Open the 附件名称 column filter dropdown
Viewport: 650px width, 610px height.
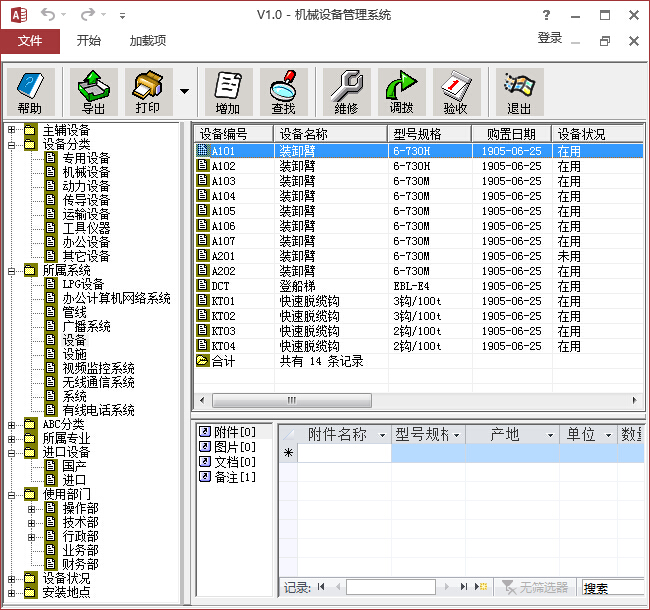coord(383,435)
